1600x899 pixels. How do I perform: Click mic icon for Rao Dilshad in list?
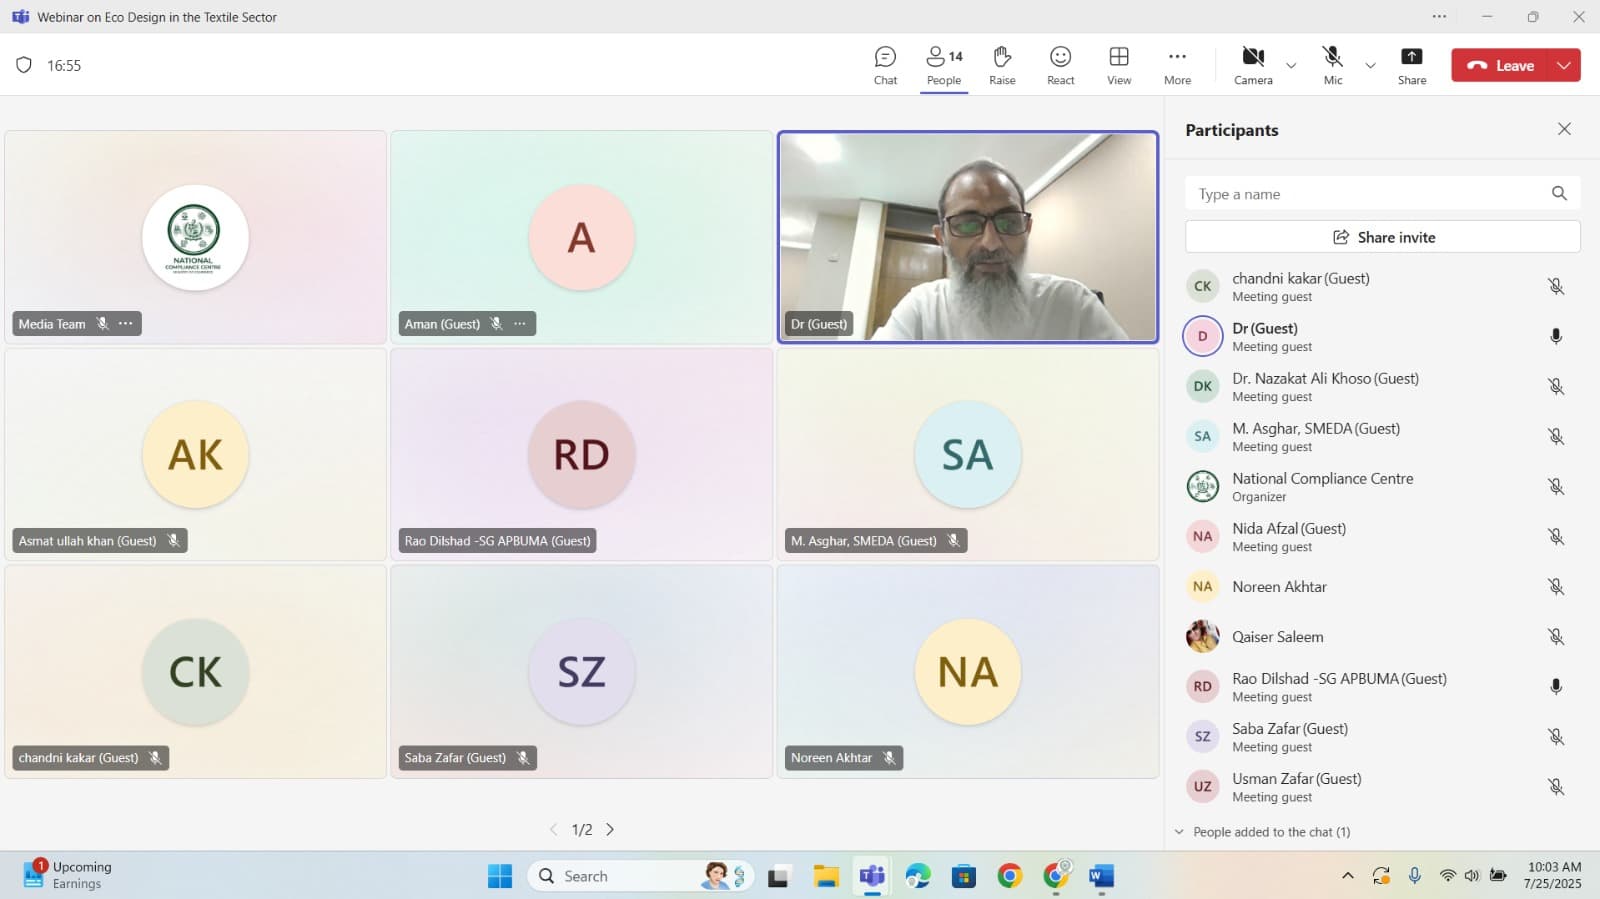pyautogui.click(x=1556, y=686)
